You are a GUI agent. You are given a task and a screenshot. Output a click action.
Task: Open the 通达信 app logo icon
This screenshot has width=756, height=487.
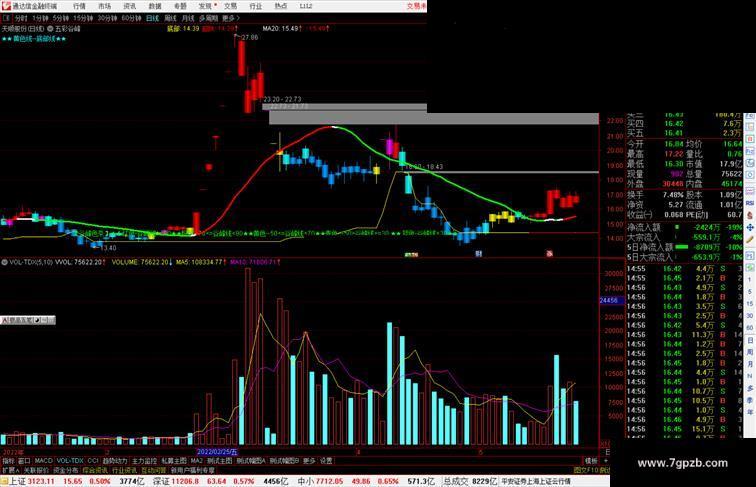pos(6,6)
